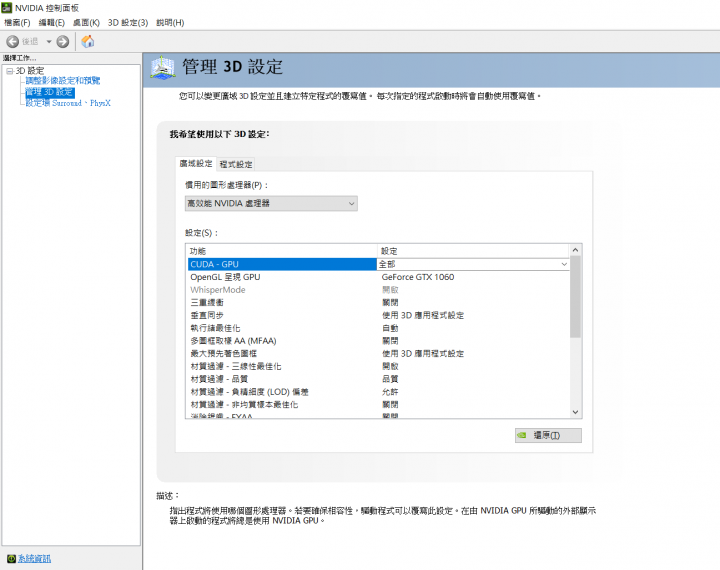The width and height of the screenshot is (720, 570).
Task: Open the 說明(H) menu
Action: click(x=170, y=23)
